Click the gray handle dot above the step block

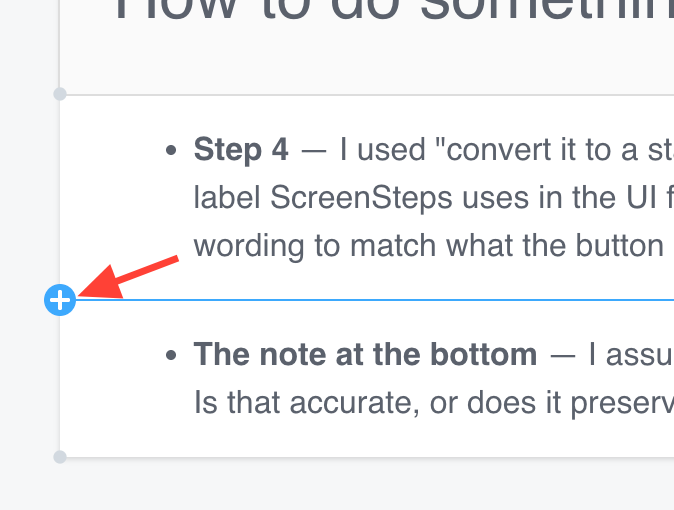click(x=60, y=94)
